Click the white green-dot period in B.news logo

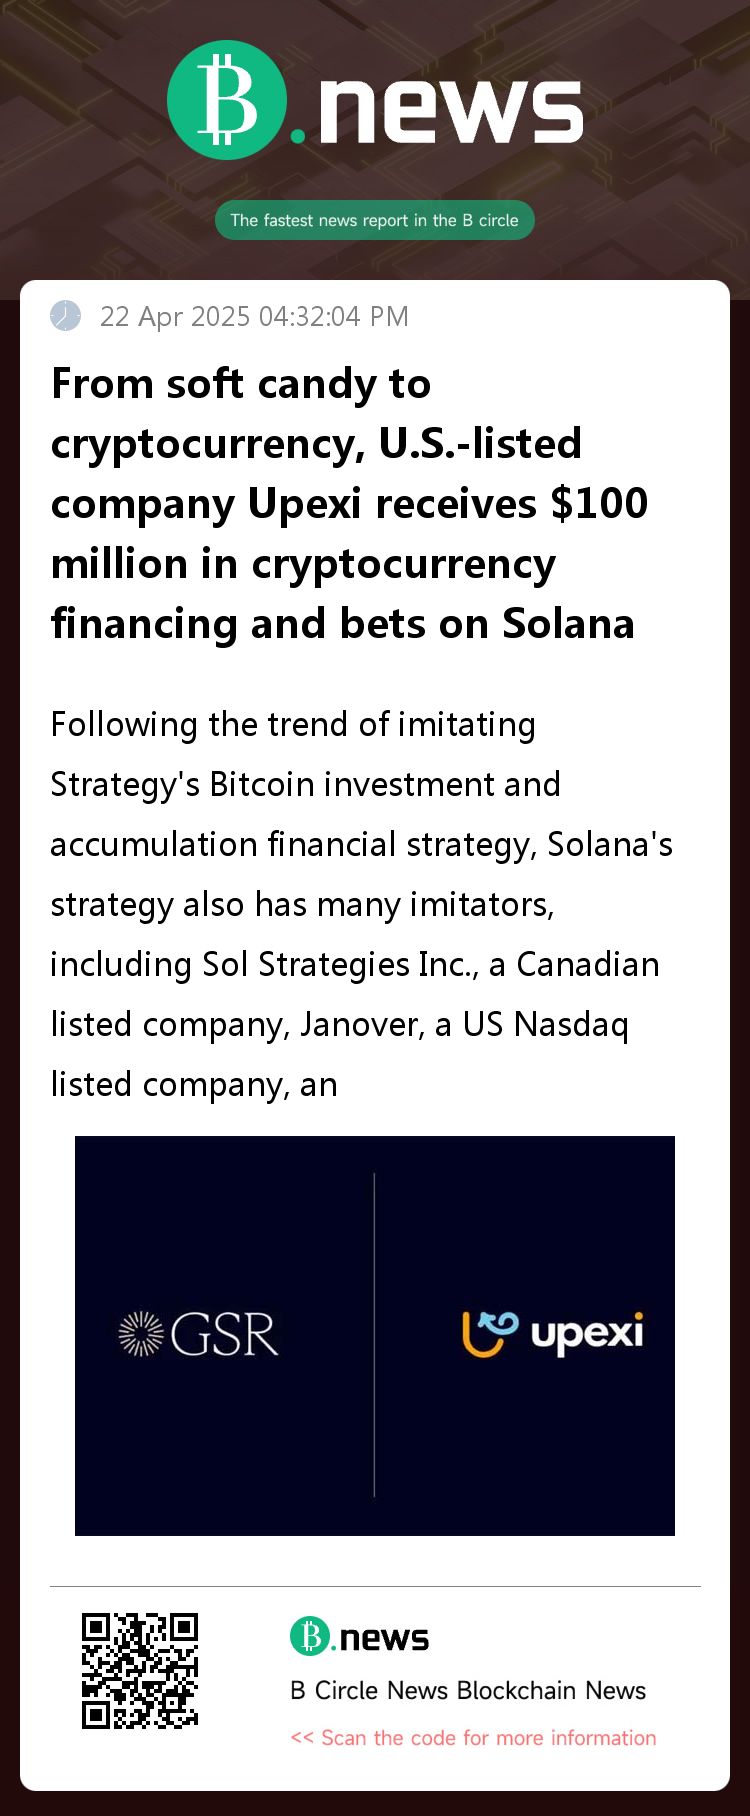[297, 135]
